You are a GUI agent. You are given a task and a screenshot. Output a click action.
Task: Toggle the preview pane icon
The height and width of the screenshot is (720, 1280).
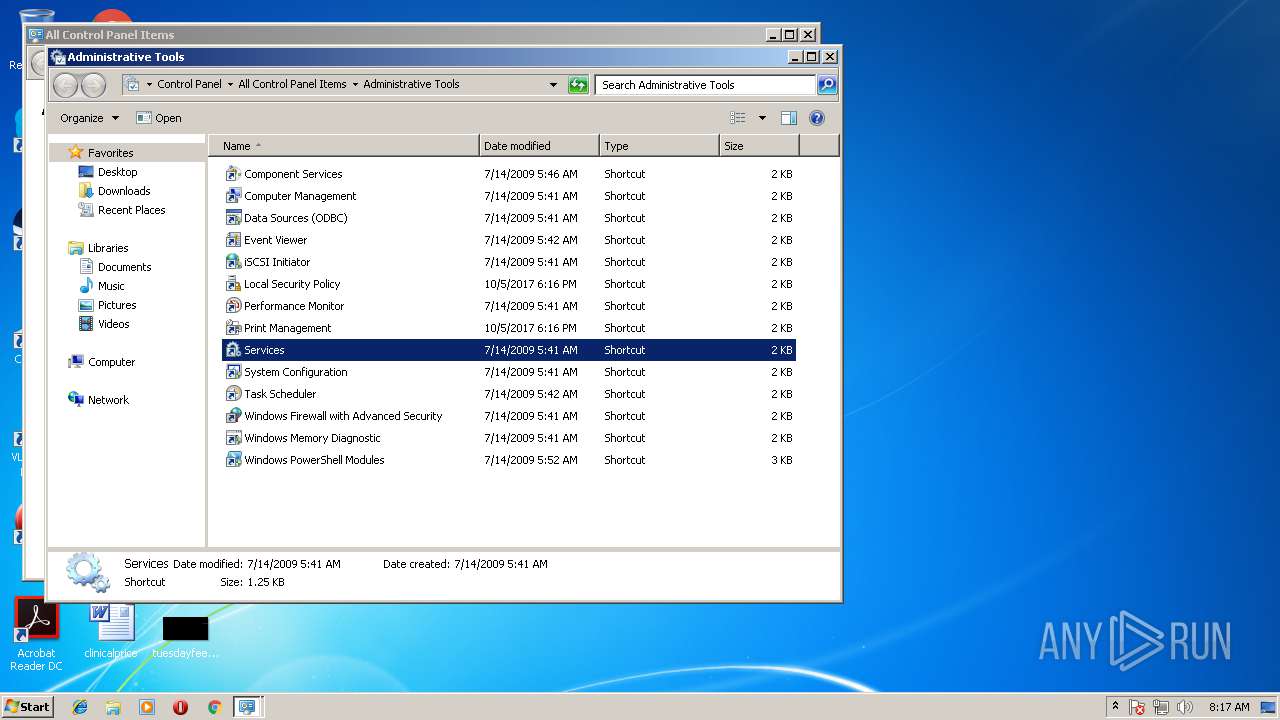[x=788, y=118]
